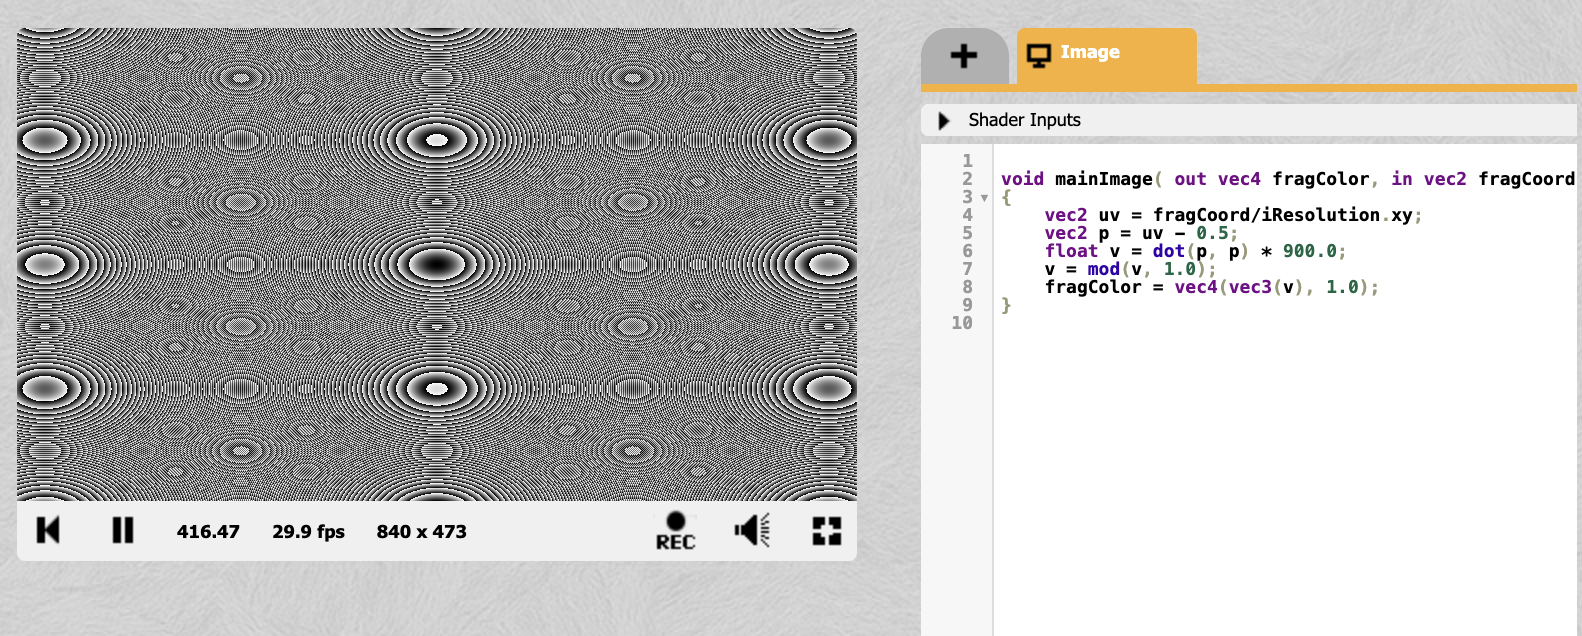The height and width of the screenshot is (636, 1582).
Task: Click the elapsed time value 416.47
Action: 208,532
